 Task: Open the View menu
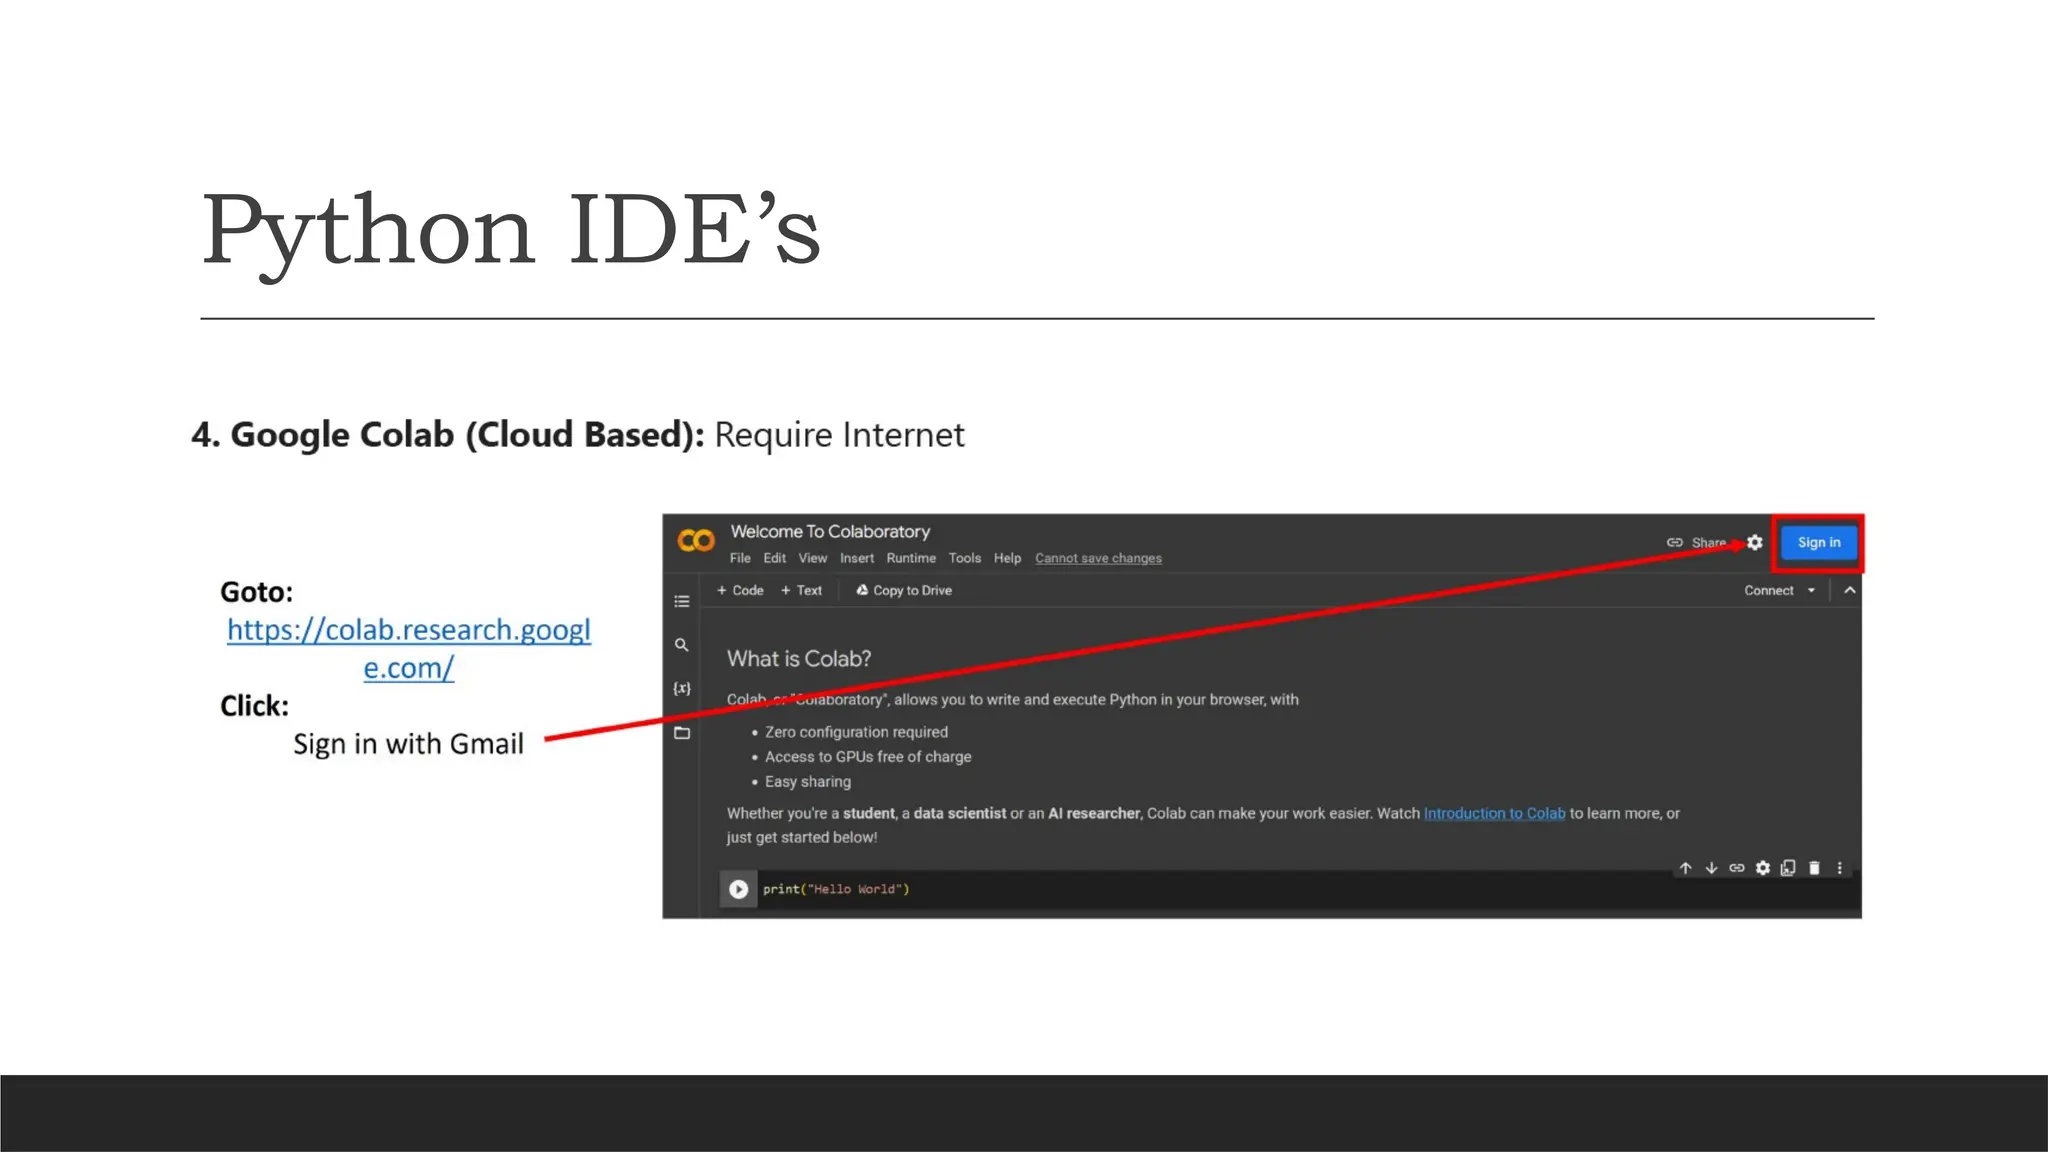click(813, 558)
